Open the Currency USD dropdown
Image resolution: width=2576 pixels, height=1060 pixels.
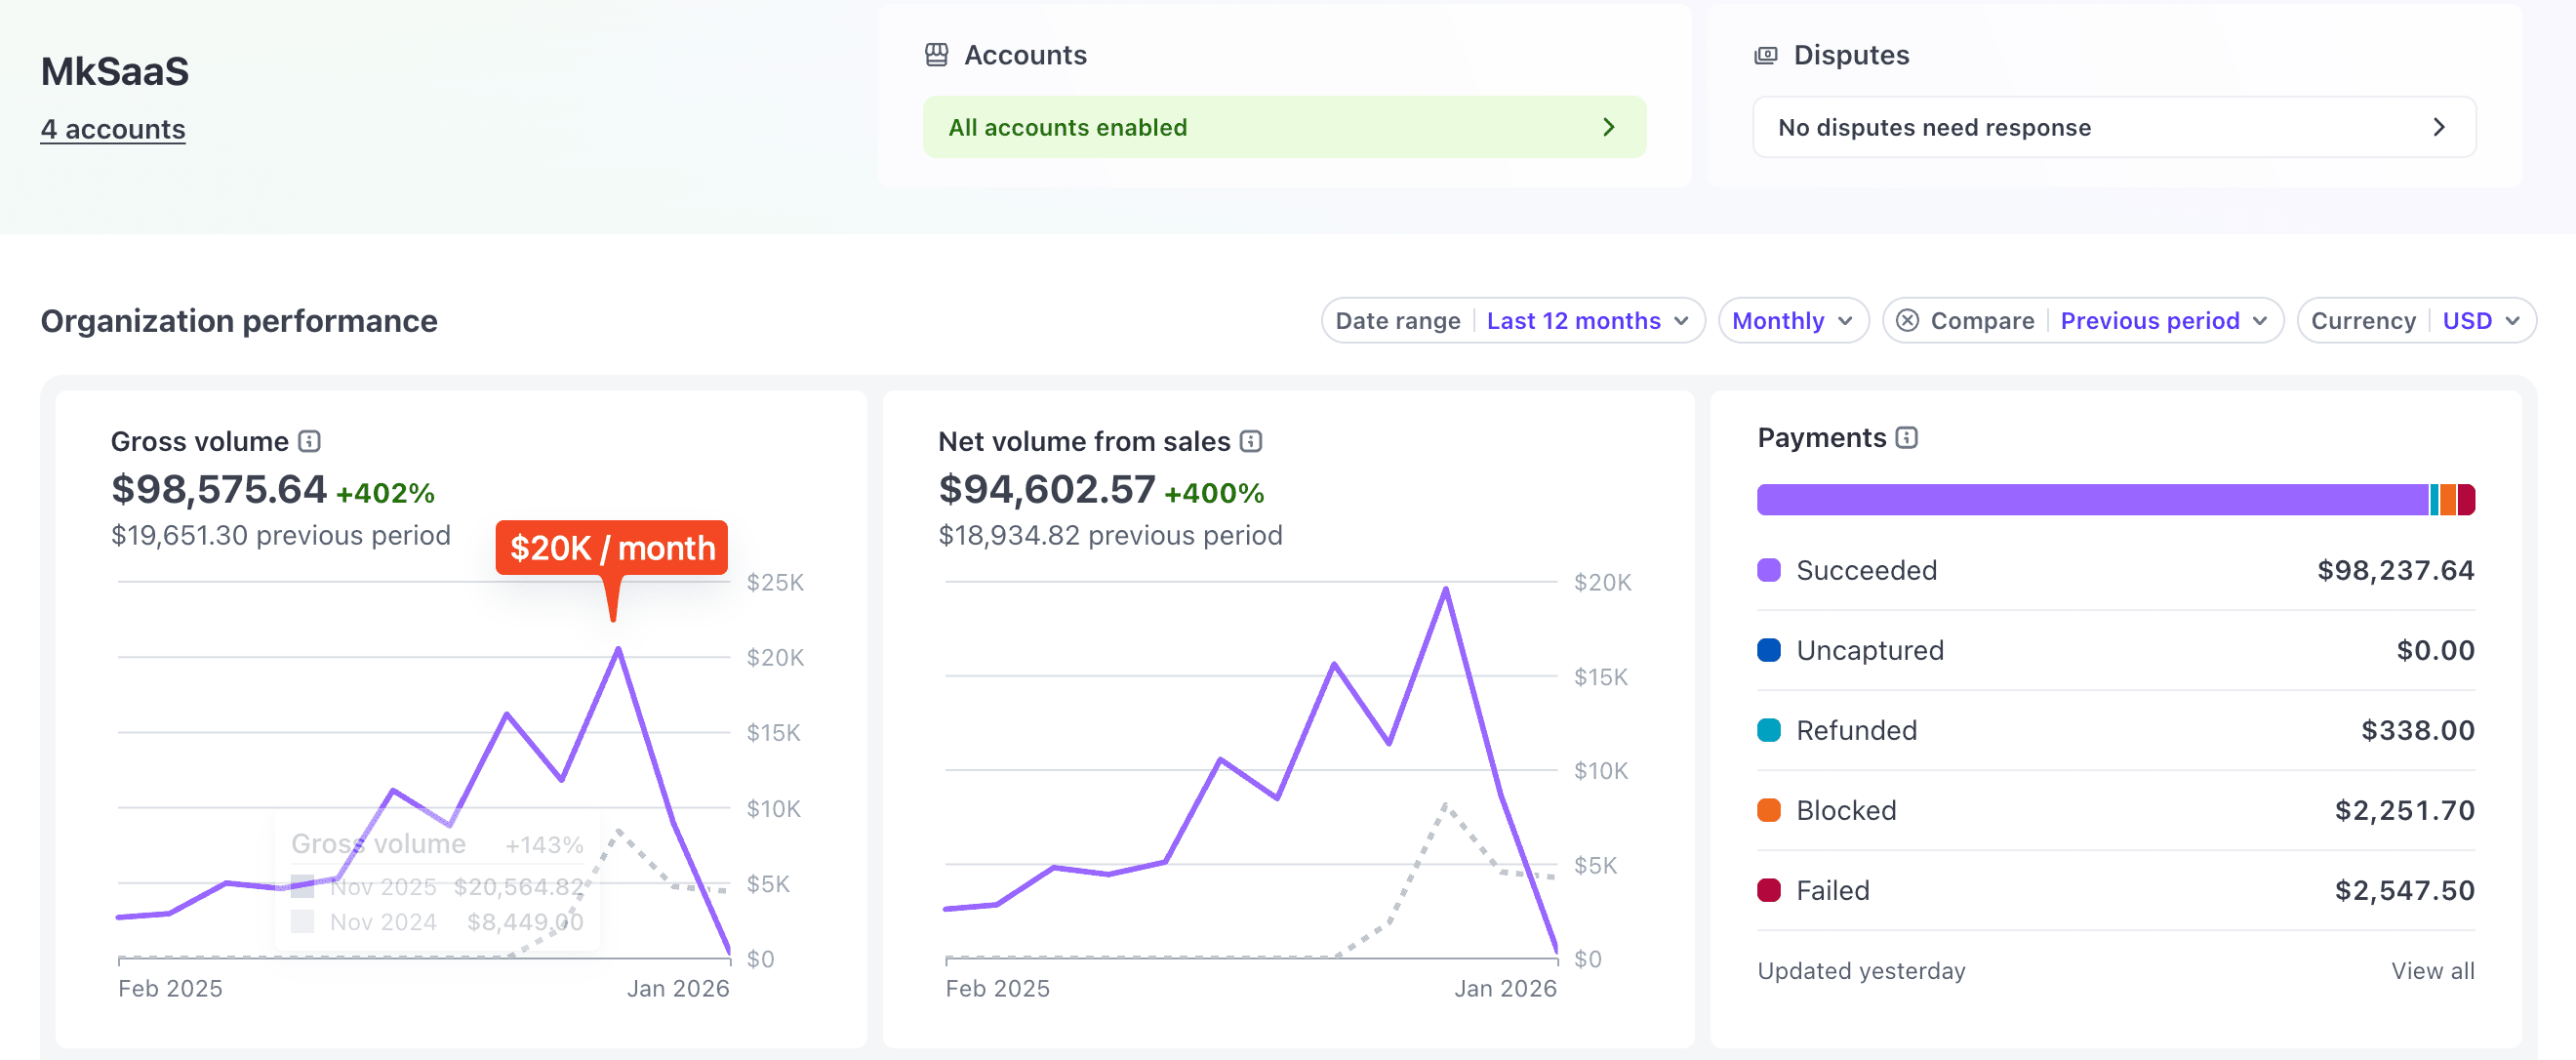pyautogui.click(x=2479, y=321)
